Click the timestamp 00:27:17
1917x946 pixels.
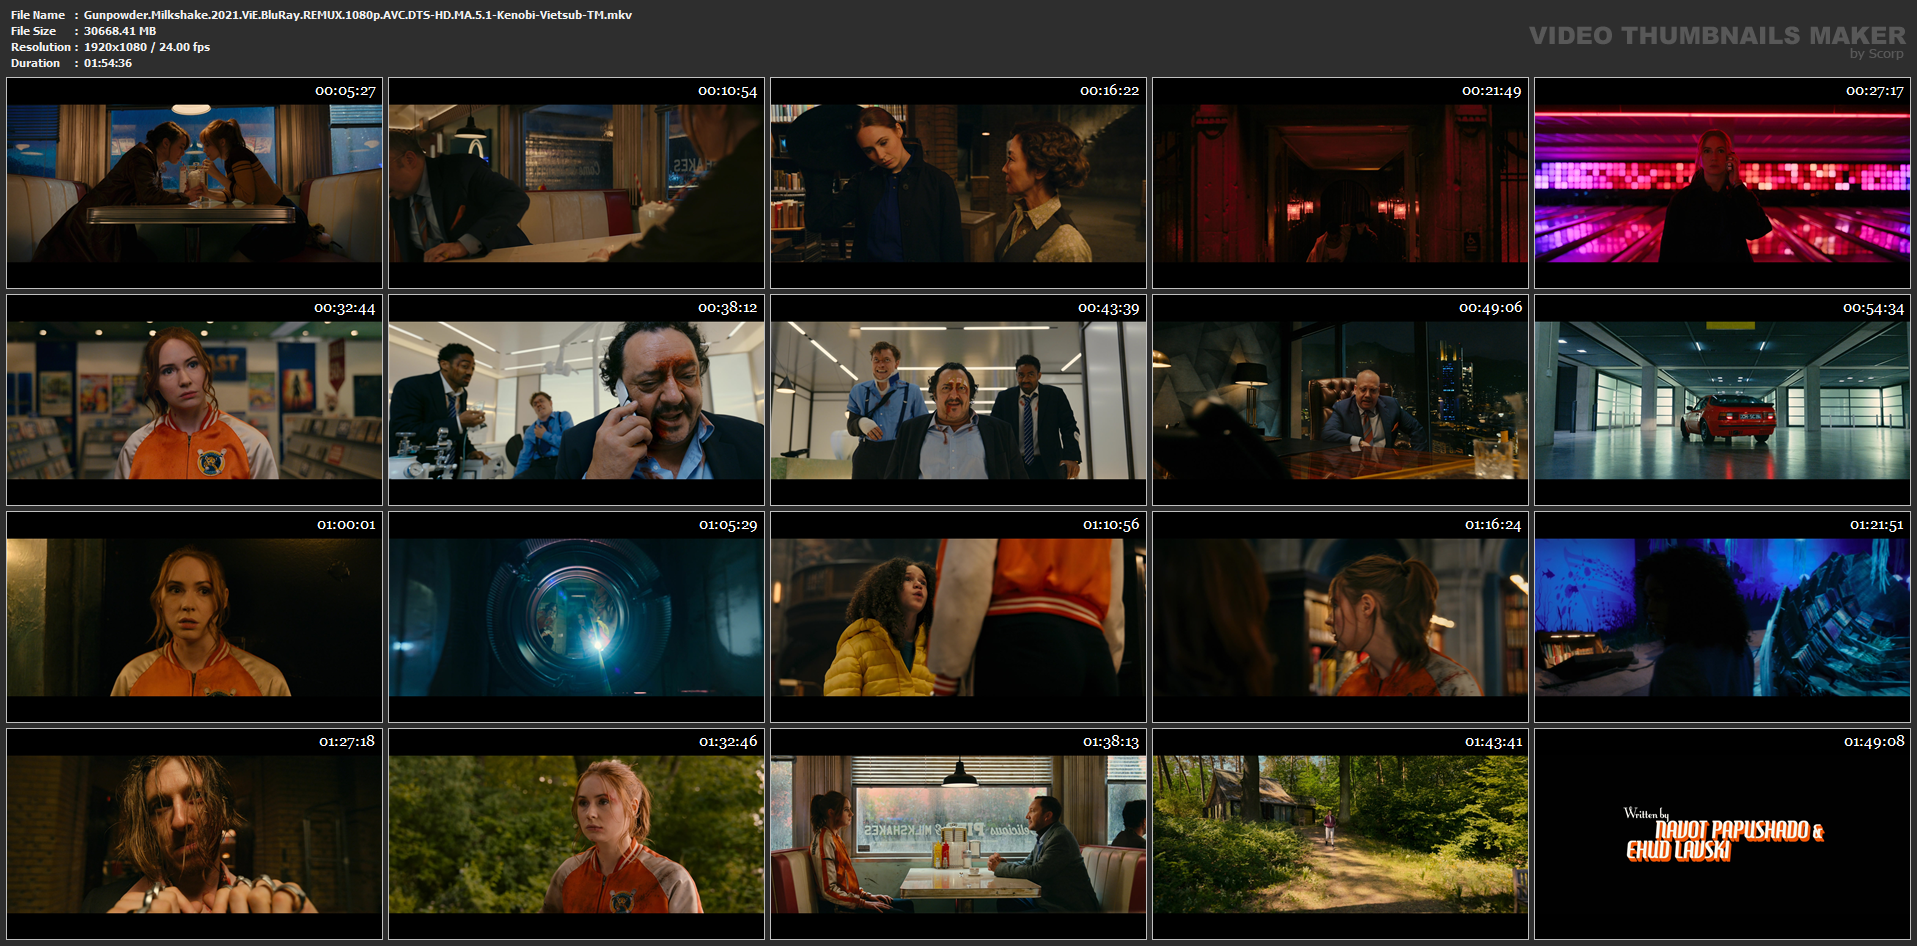tap(1874, 91)
